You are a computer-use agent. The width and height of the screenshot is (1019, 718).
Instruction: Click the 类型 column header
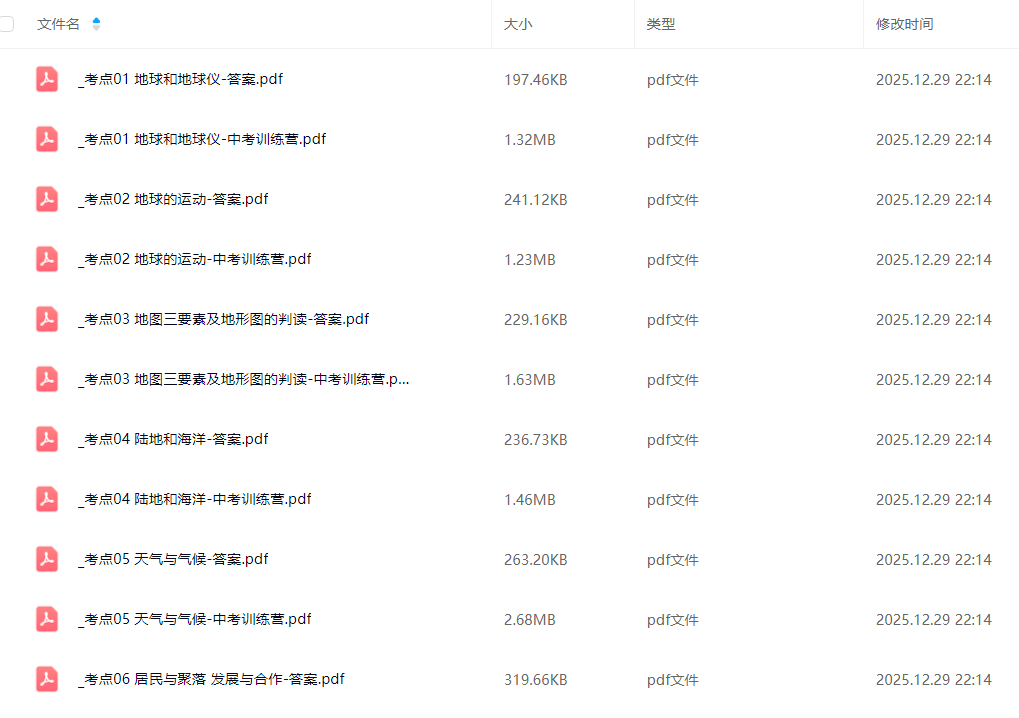pyautogui.click(x=661, y=23)
